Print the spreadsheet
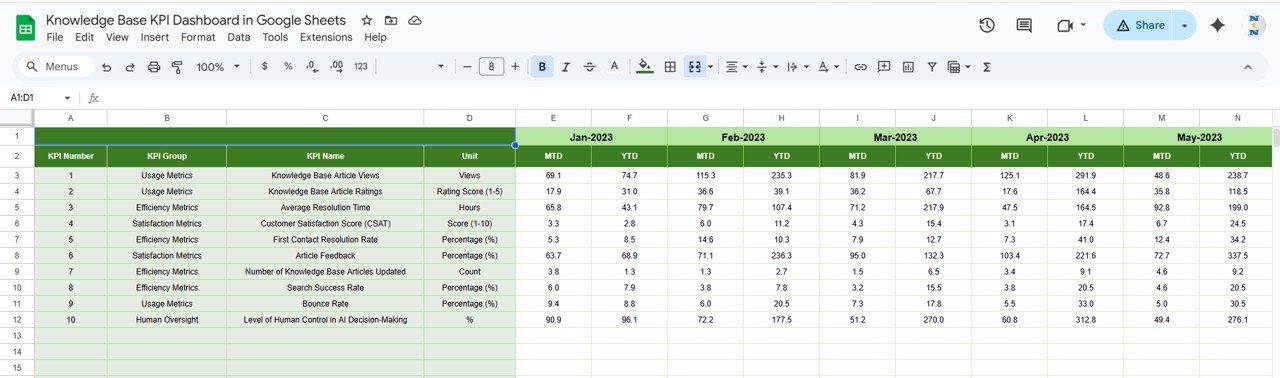The image size is (1280, 378). [x=154, y=67]
